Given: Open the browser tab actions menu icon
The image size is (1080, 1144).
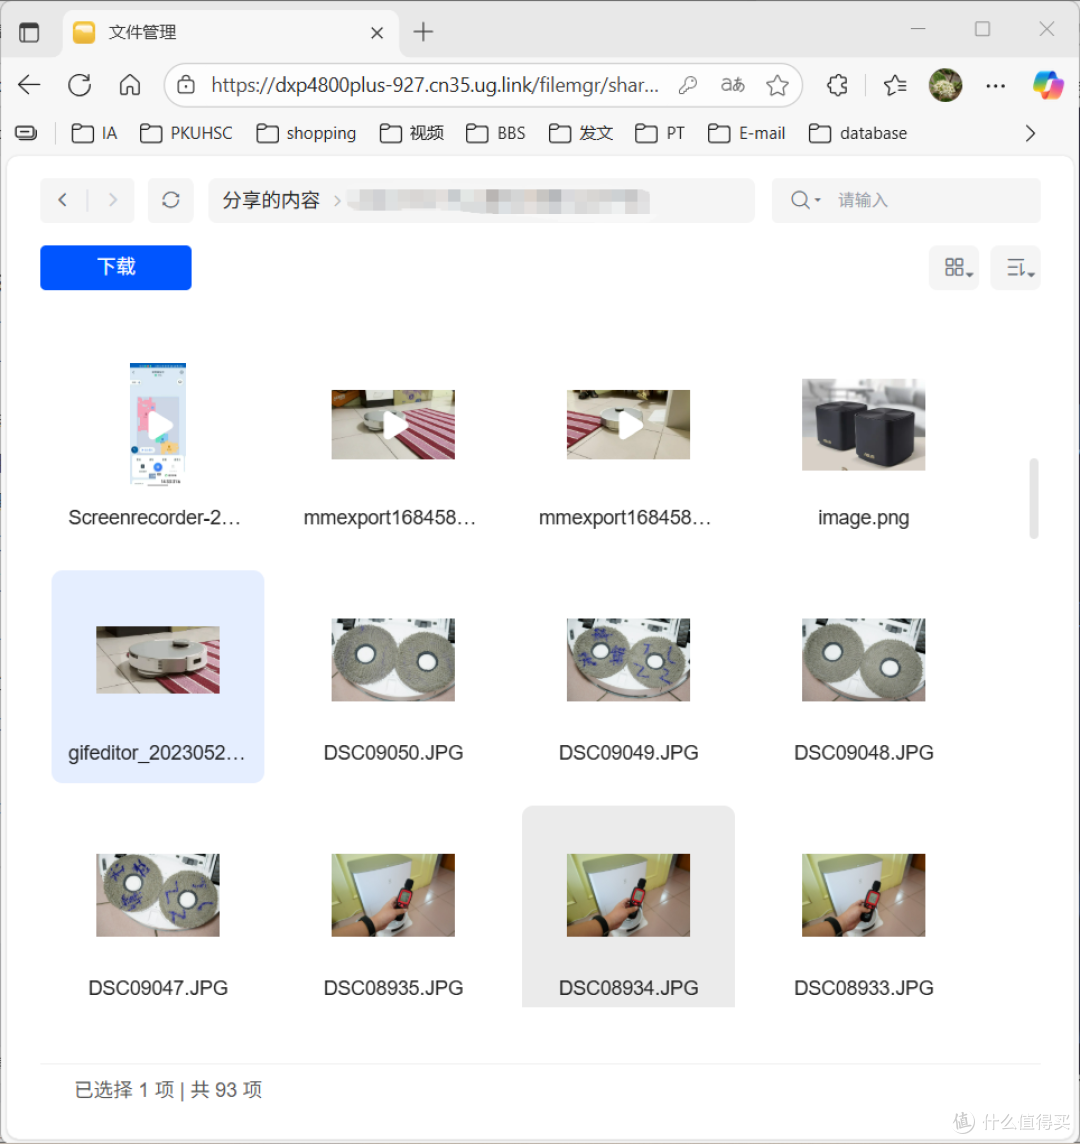Looking at the screenshot, I should click(x=29, y=32).
